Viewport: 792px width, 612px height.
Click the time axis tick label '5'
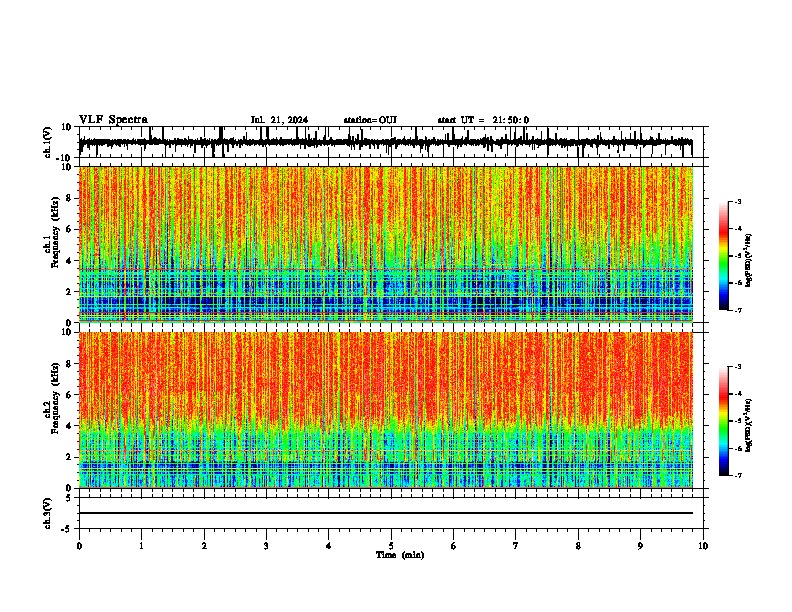point(391,546)
